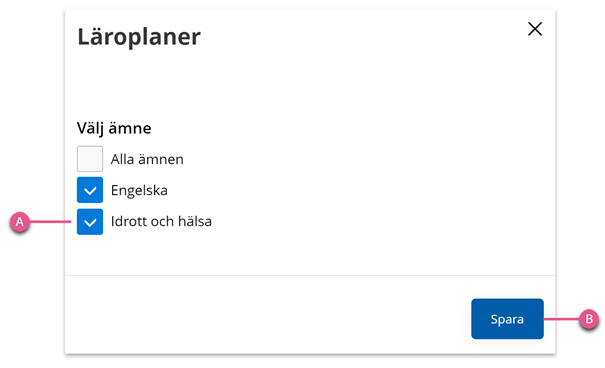Uncheck the Engelska checkbox
The image size is (605, 368).
90,190
